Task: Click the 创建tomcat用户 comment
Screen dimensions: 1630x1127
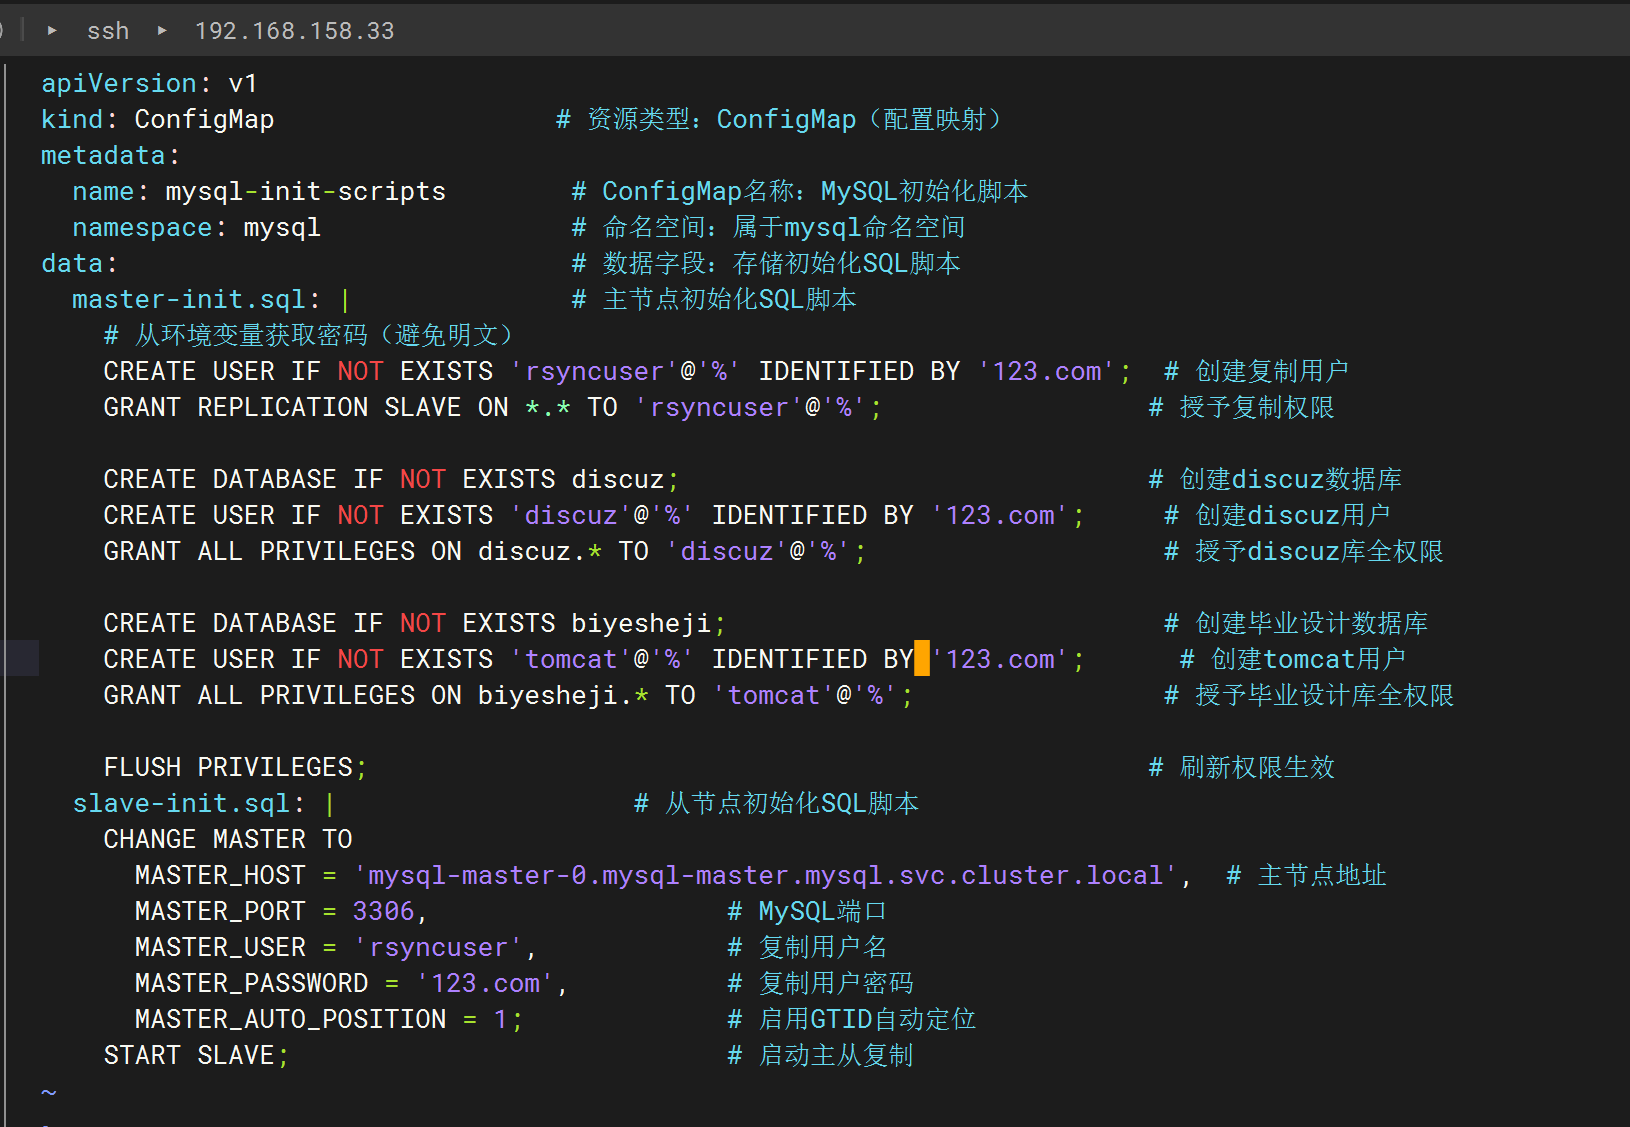Action: point(1293,659)
